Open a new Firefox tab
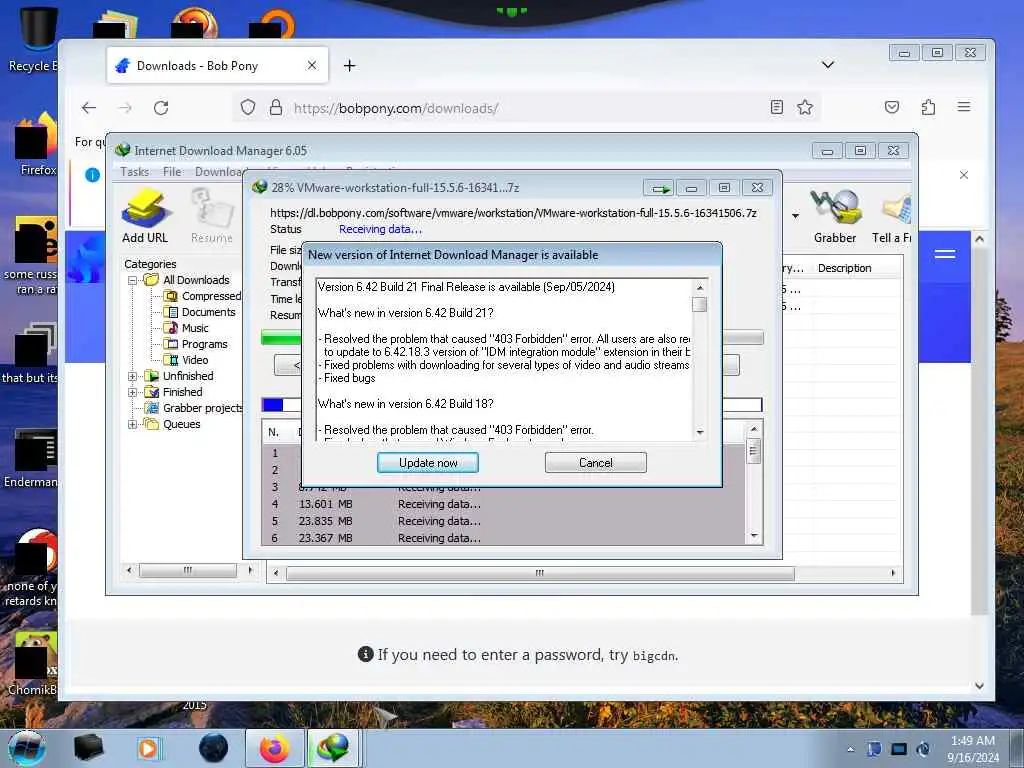 349,65
